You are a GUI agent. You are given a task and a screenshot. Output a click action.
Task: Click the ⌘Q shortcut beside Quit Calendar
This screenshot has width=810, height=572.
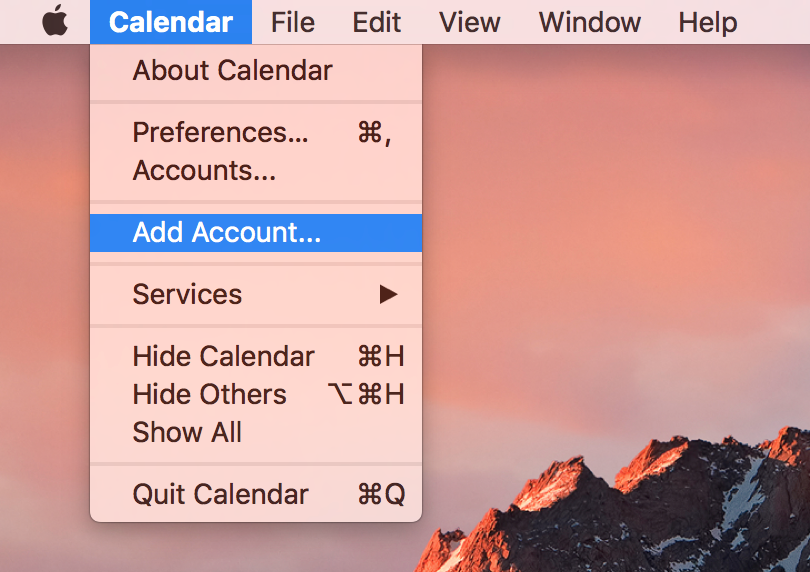pos(381,494)
